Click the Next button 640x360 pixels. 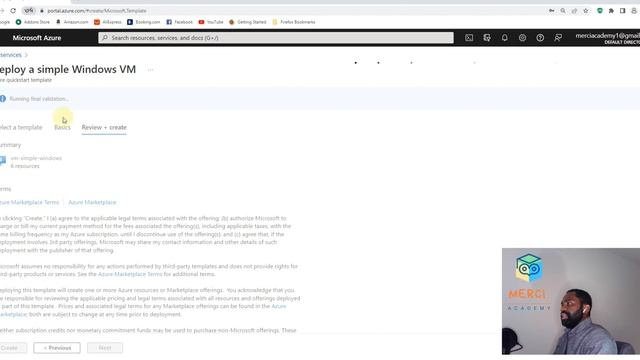click(x=105, y=348)
